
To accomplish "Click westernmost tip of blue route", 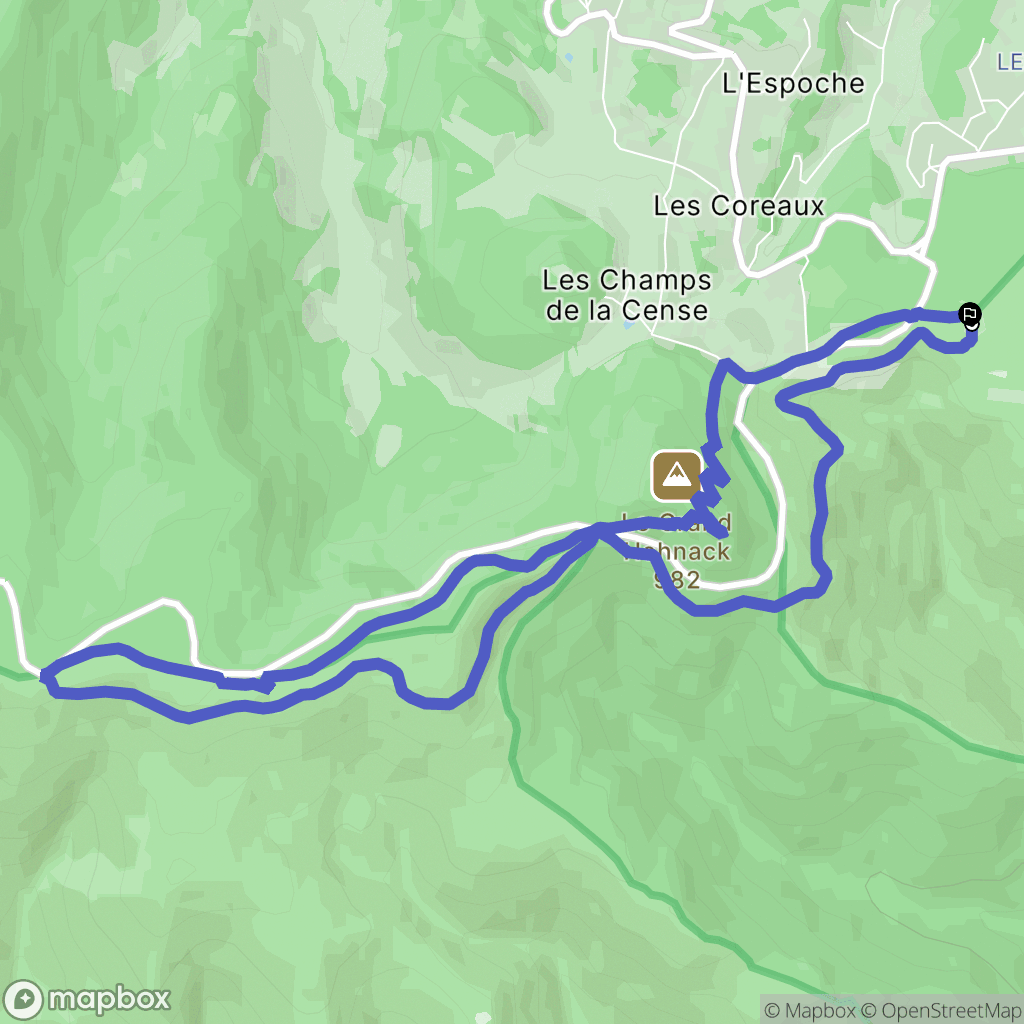I will tap(44, 676).
